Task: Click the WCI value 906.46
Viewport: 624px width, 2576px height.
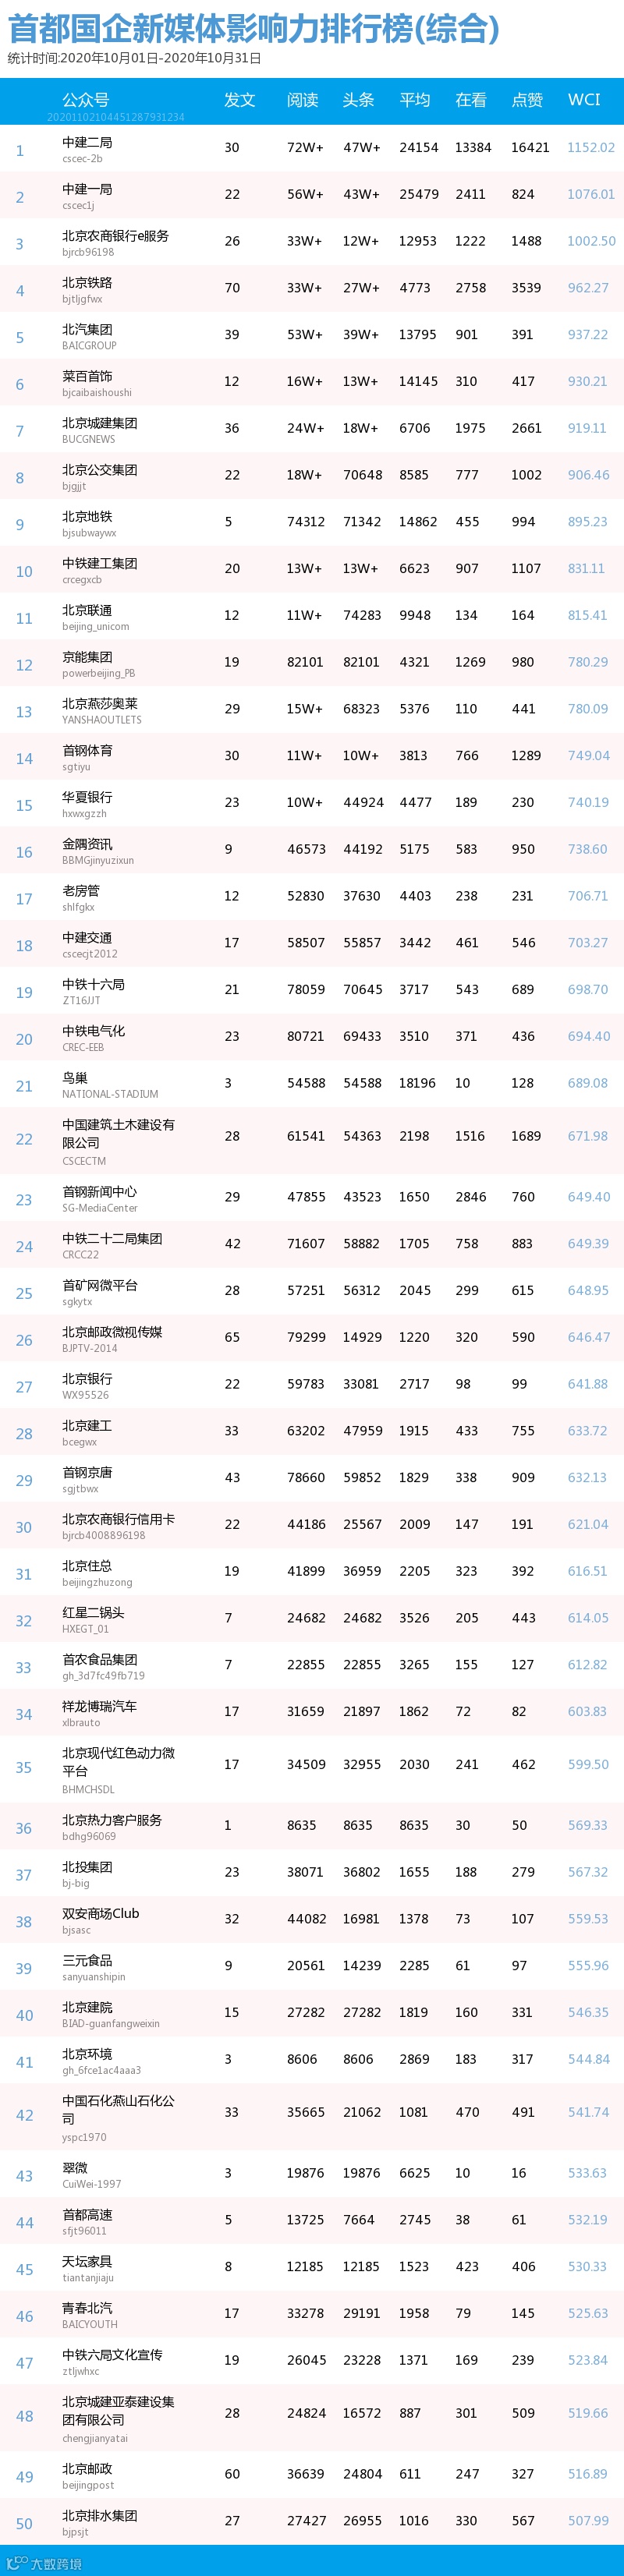Action: tap(588, 475)
